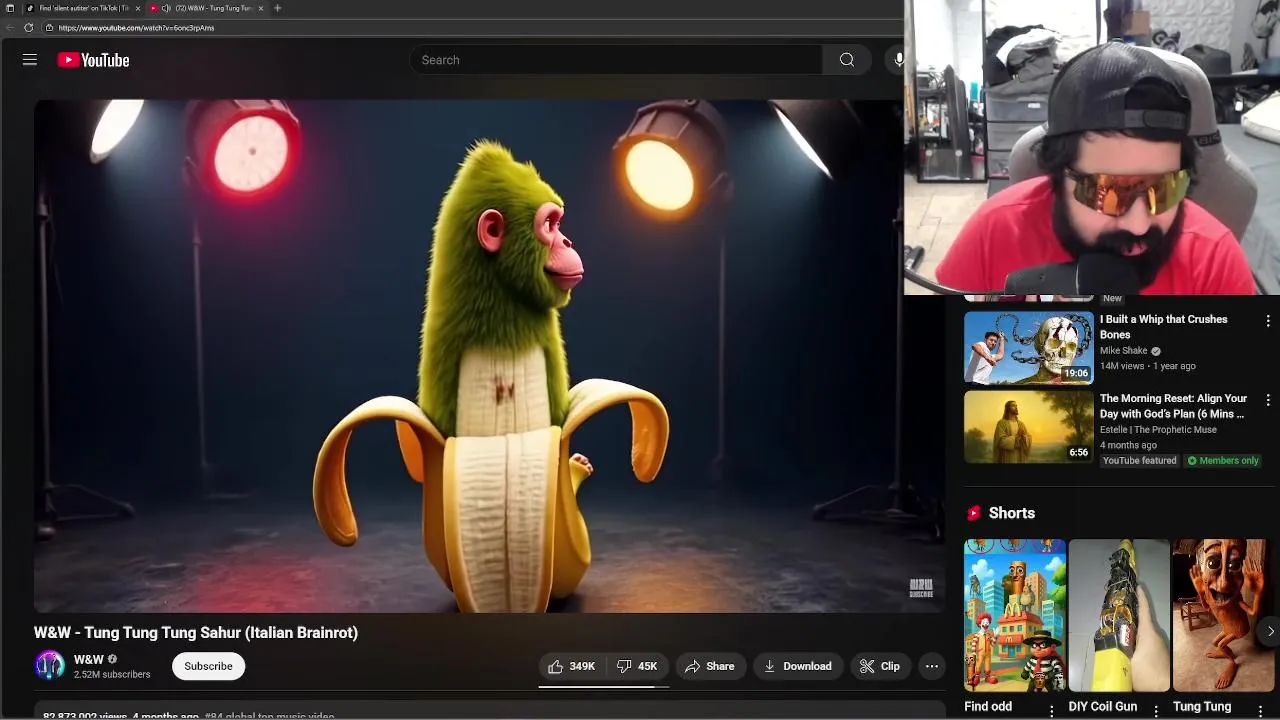
Task: Download the video
Action: (x=797, y=666)
